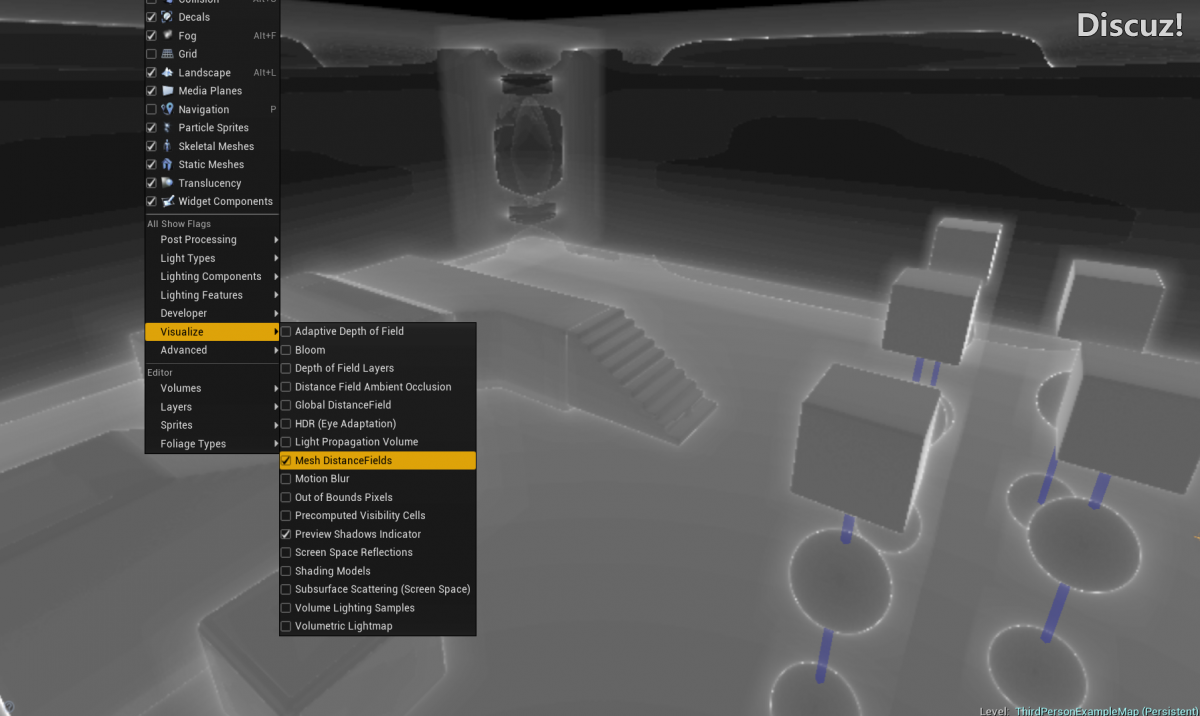Check the Volumetric Lightmap checkbox
The width and height of the screenshot is (1200, 716).
click(x=286, y=626)
